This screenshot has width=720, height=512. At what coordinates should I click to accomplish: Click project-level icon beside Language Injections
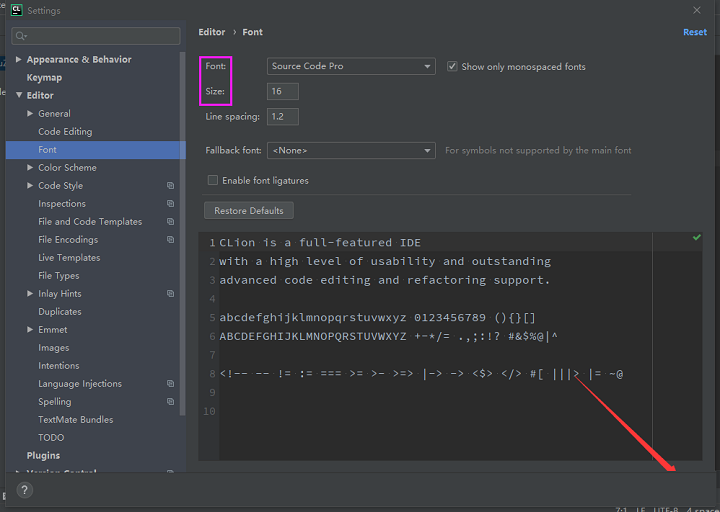click(x=170, y=383)
